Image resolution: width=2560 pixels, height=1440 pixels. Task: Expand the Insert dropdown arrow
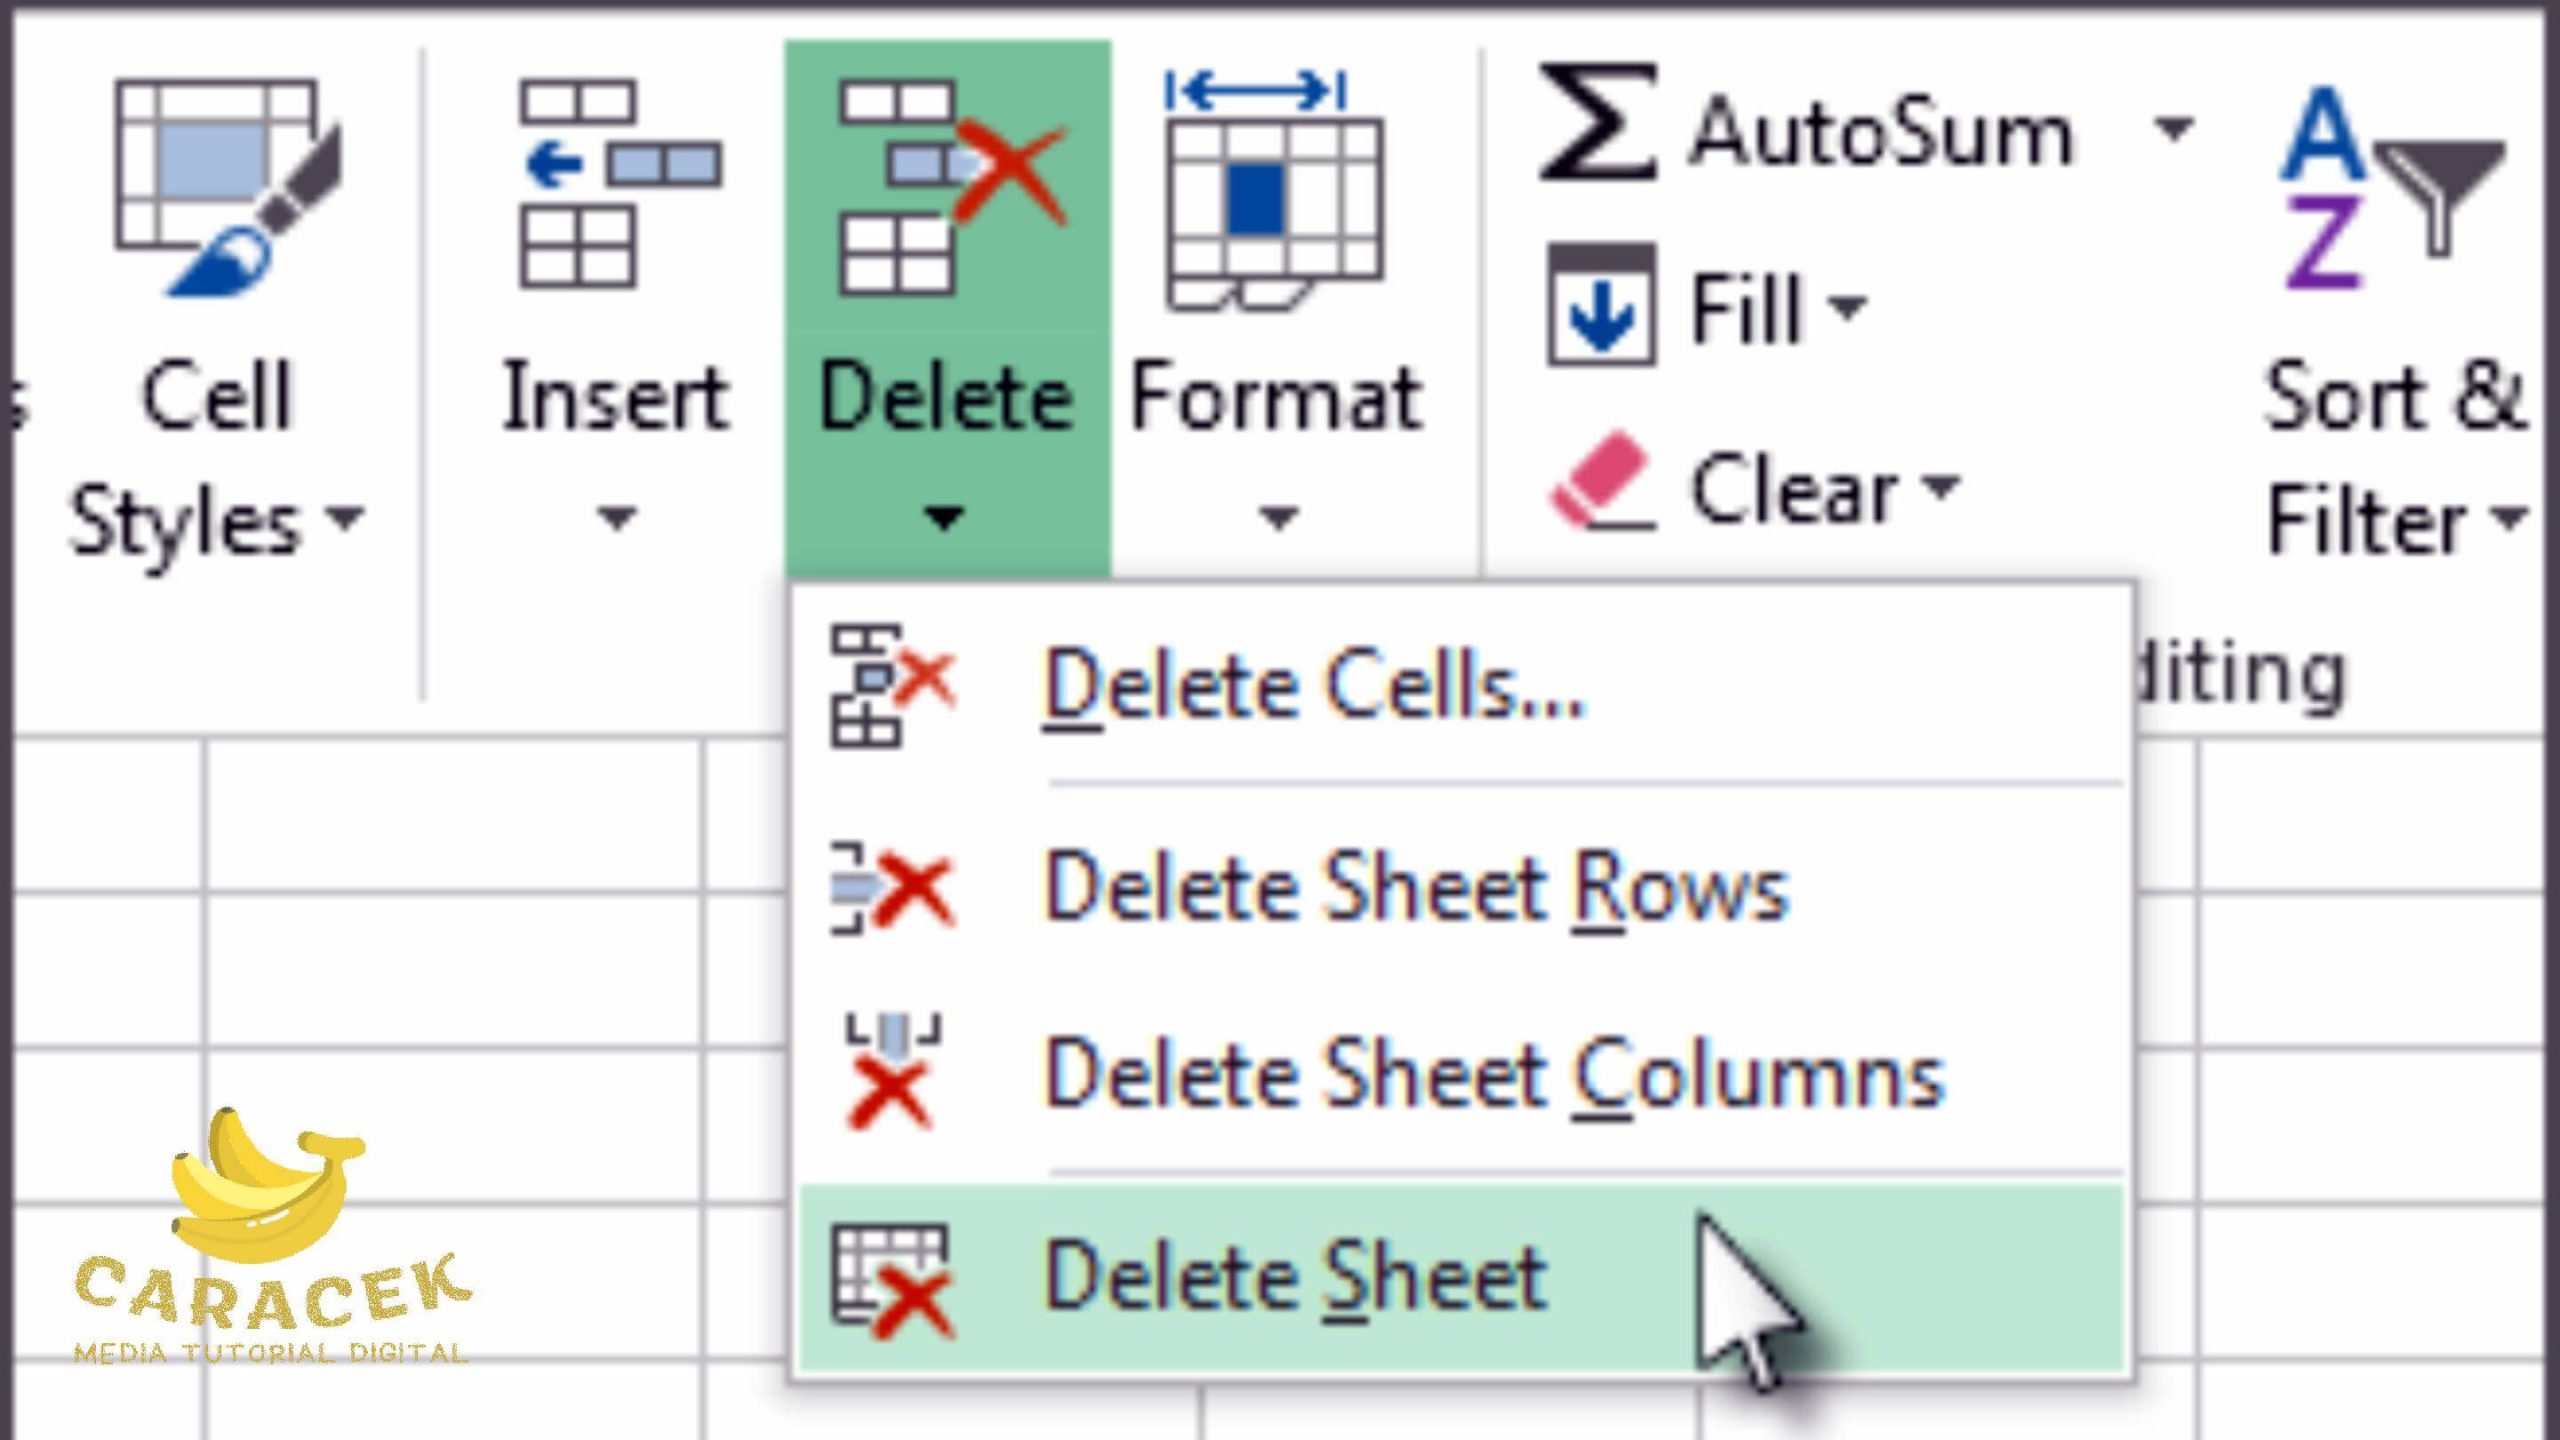[x=616, y=518]
